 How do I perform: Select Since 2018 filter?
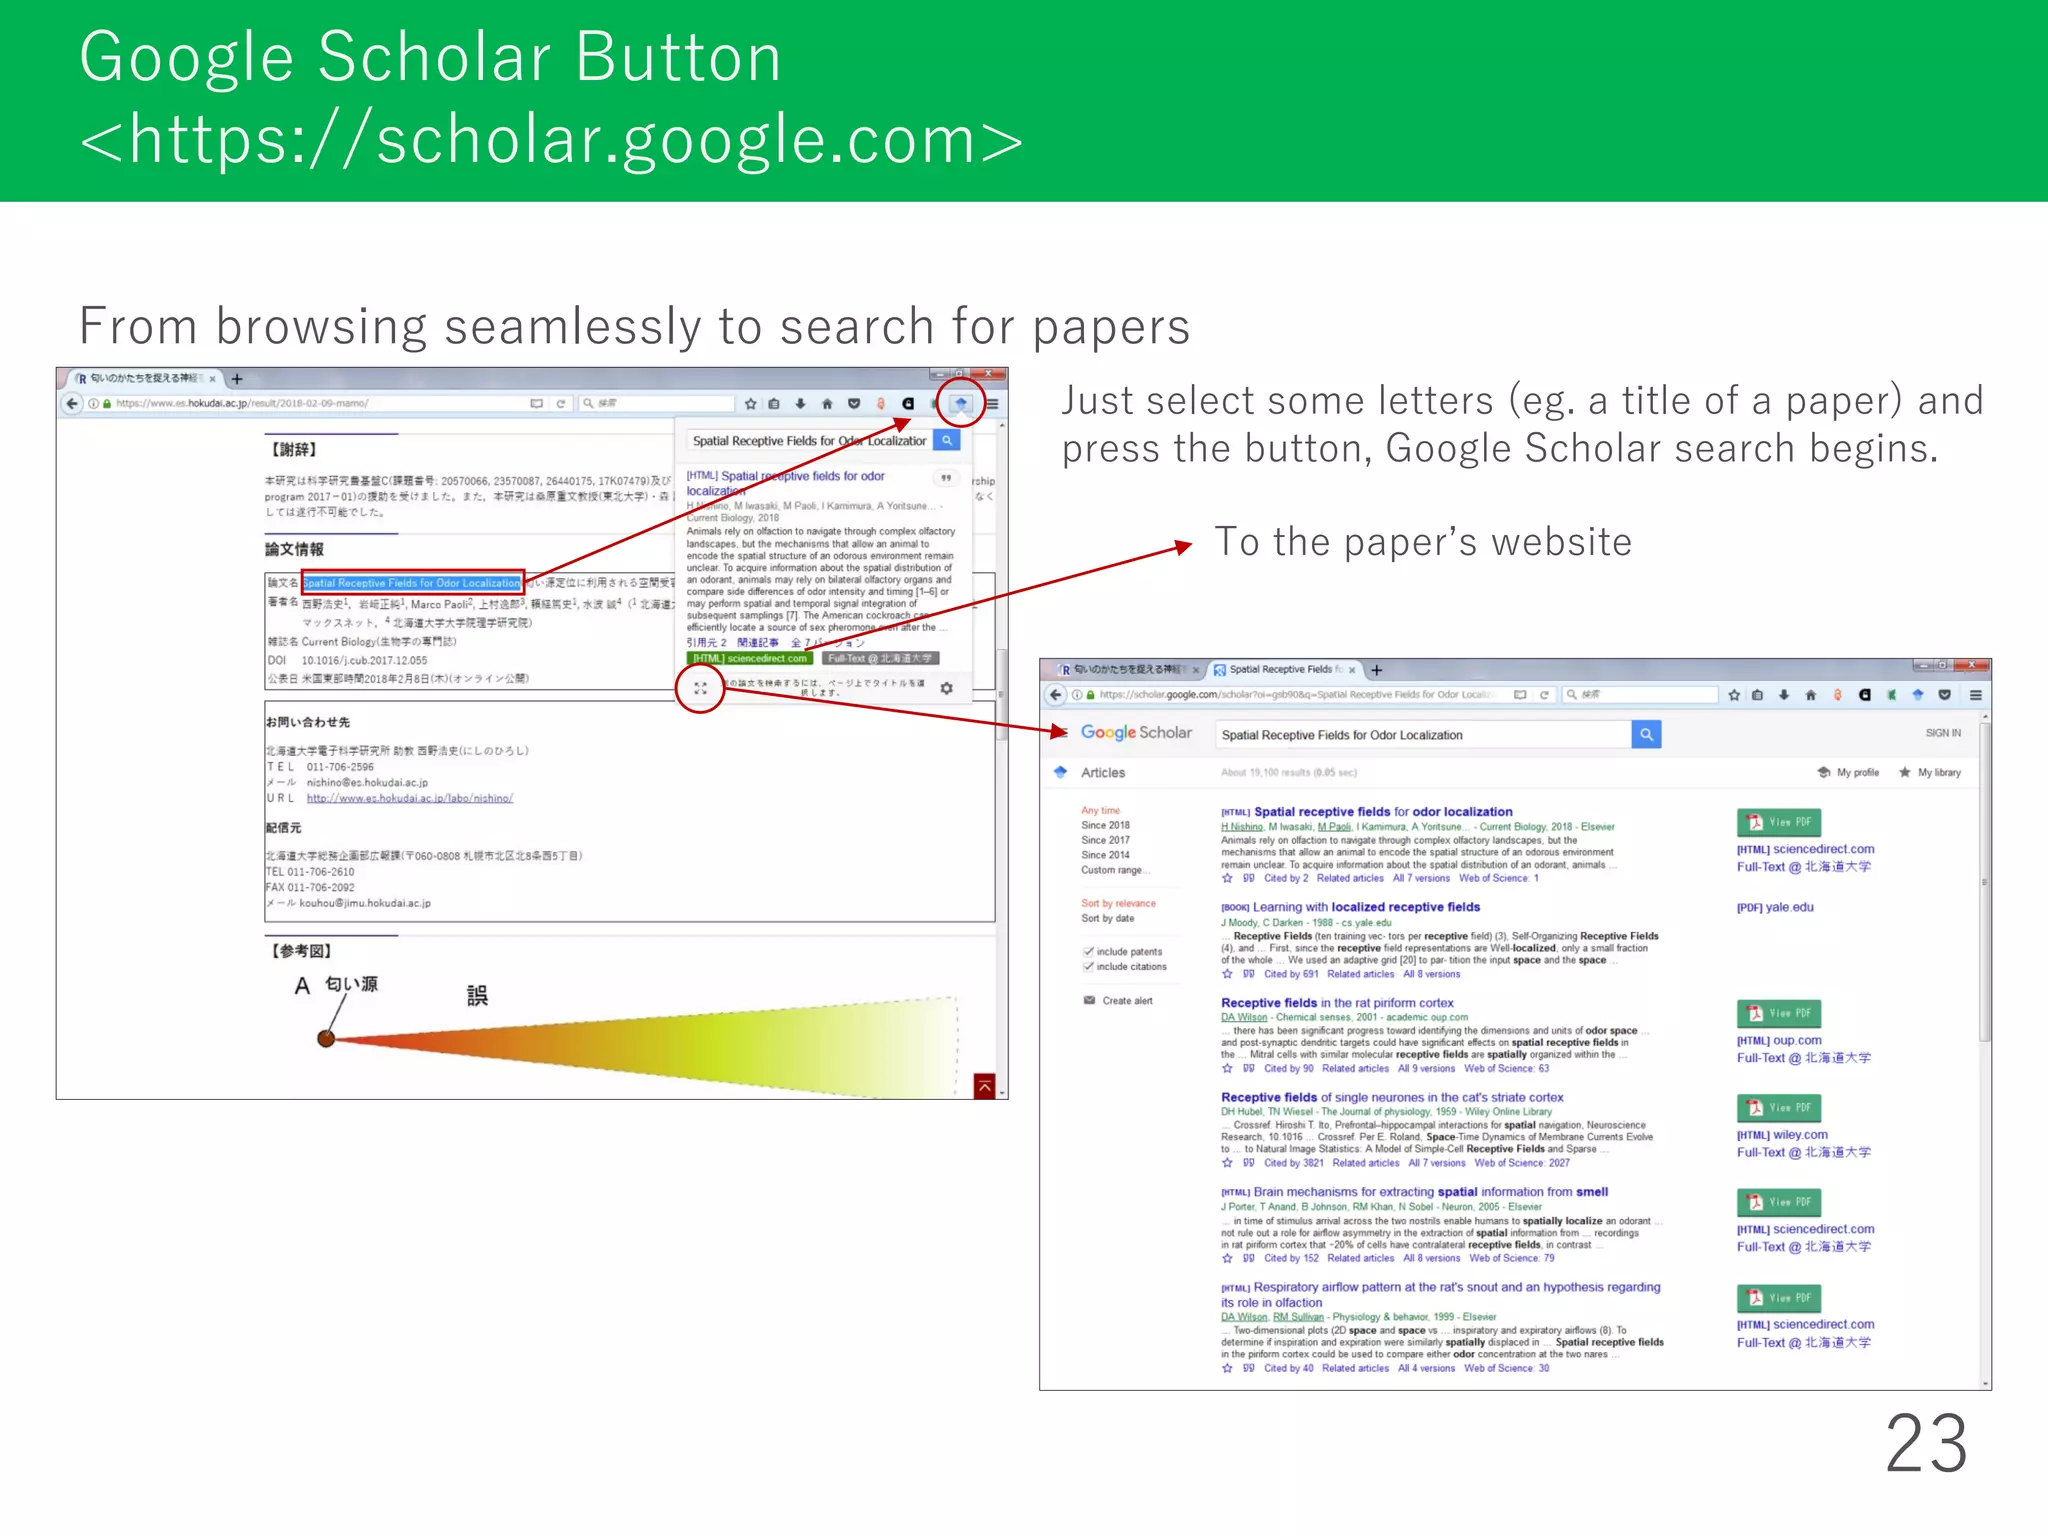click(1105, 826)
